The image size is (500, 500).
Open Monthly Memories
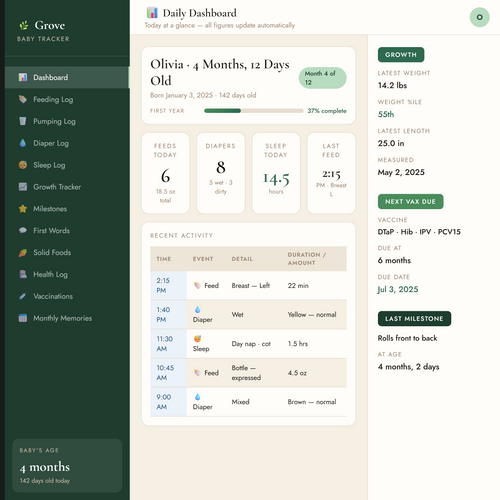[67, 318]
